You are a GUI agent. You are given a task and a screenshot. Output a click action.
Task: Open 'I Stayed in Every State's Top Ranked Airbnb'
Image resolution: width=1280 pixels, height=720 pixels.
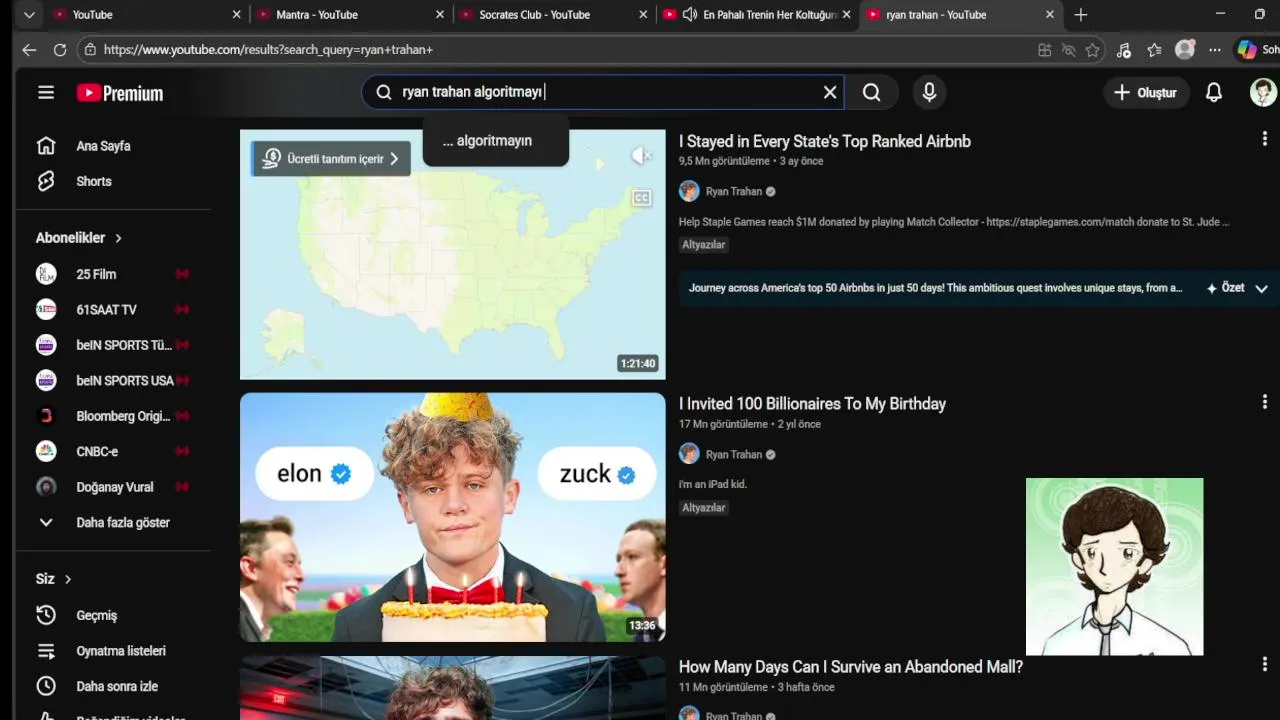tap(825, 141)
